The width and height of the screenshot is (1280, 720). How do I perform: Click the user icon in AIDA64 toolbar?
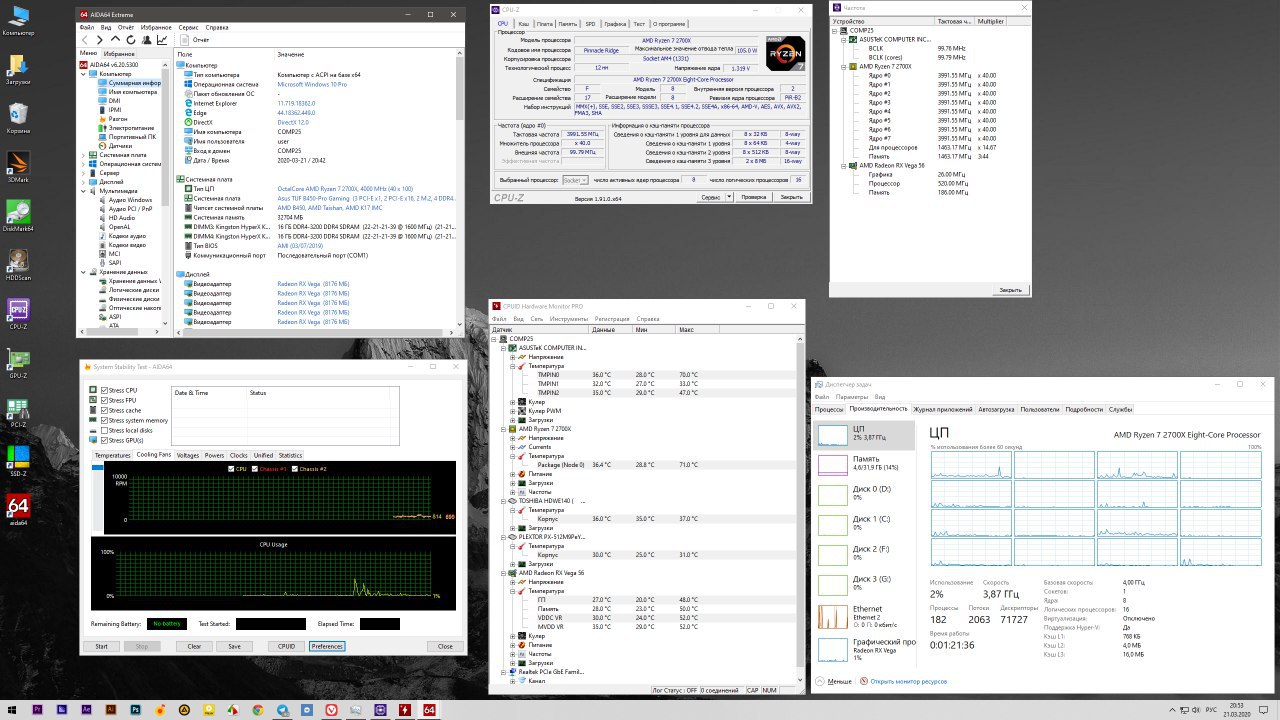coord(146,40)
